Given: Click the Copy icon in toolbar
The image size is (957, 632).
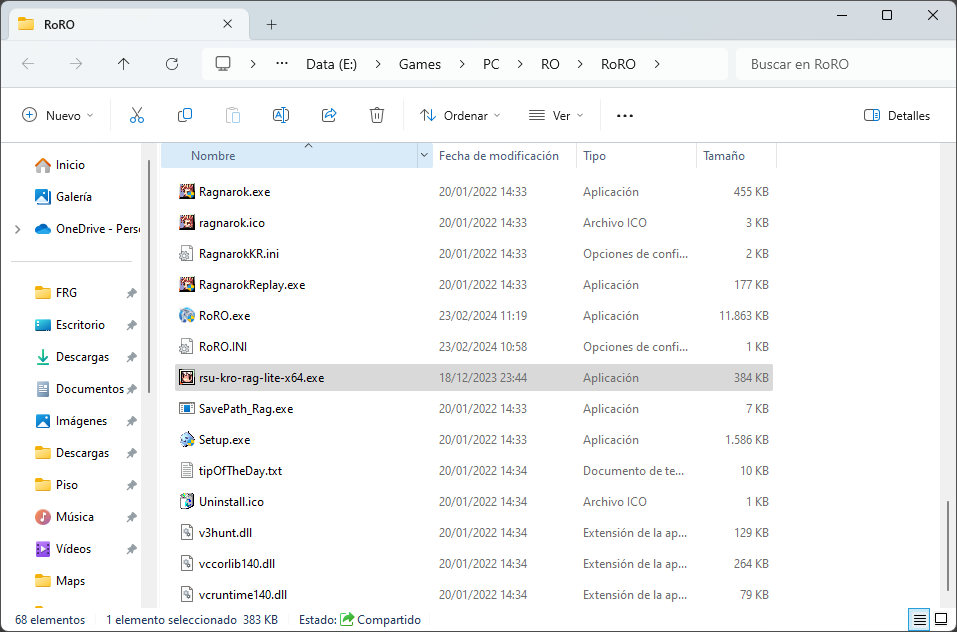Looking at the screenshot, I should (185, 115).
